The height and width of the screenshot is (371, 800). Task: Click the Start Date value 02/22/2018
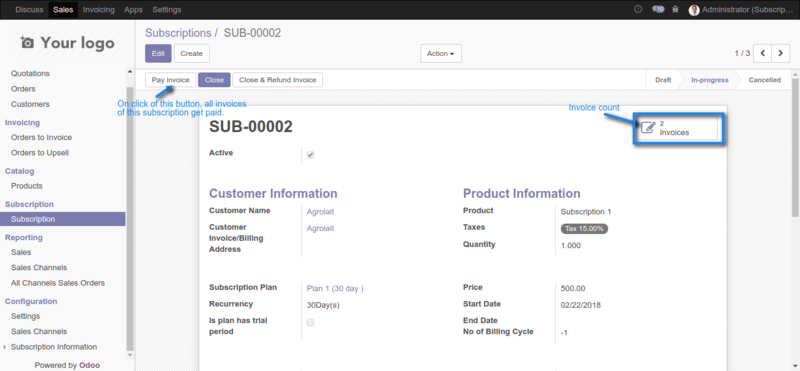point(581,305)
